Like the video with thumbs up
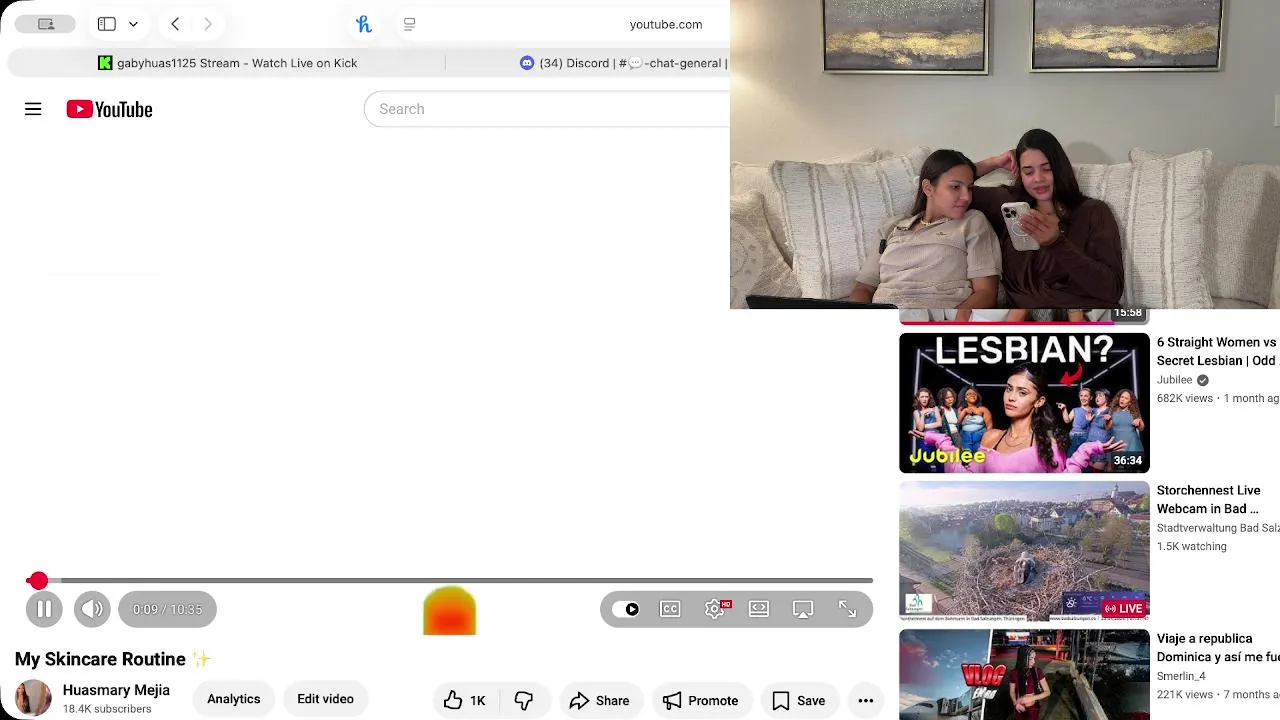 pyautogui.click(x=465, y=700)
